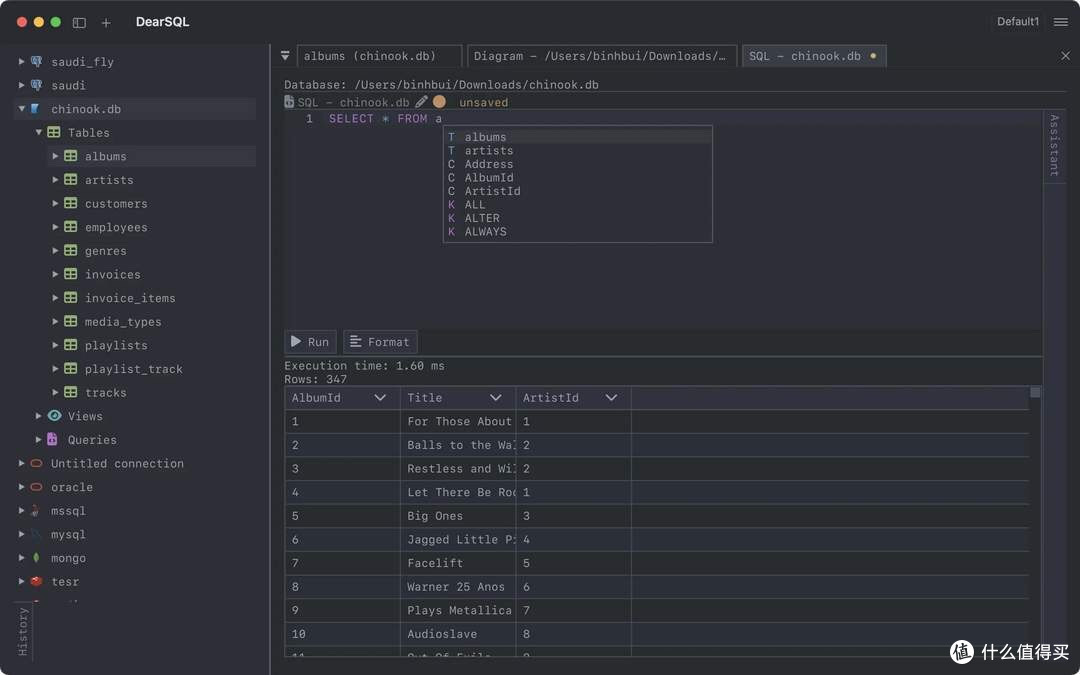Click the albums table icon
The image size is (1080, 675).
[x=70, y=156]
